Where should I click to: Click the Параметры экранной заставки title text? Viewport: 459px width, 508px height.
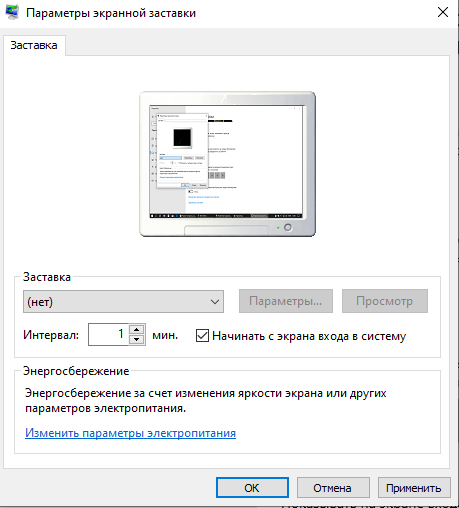point(111,13)
